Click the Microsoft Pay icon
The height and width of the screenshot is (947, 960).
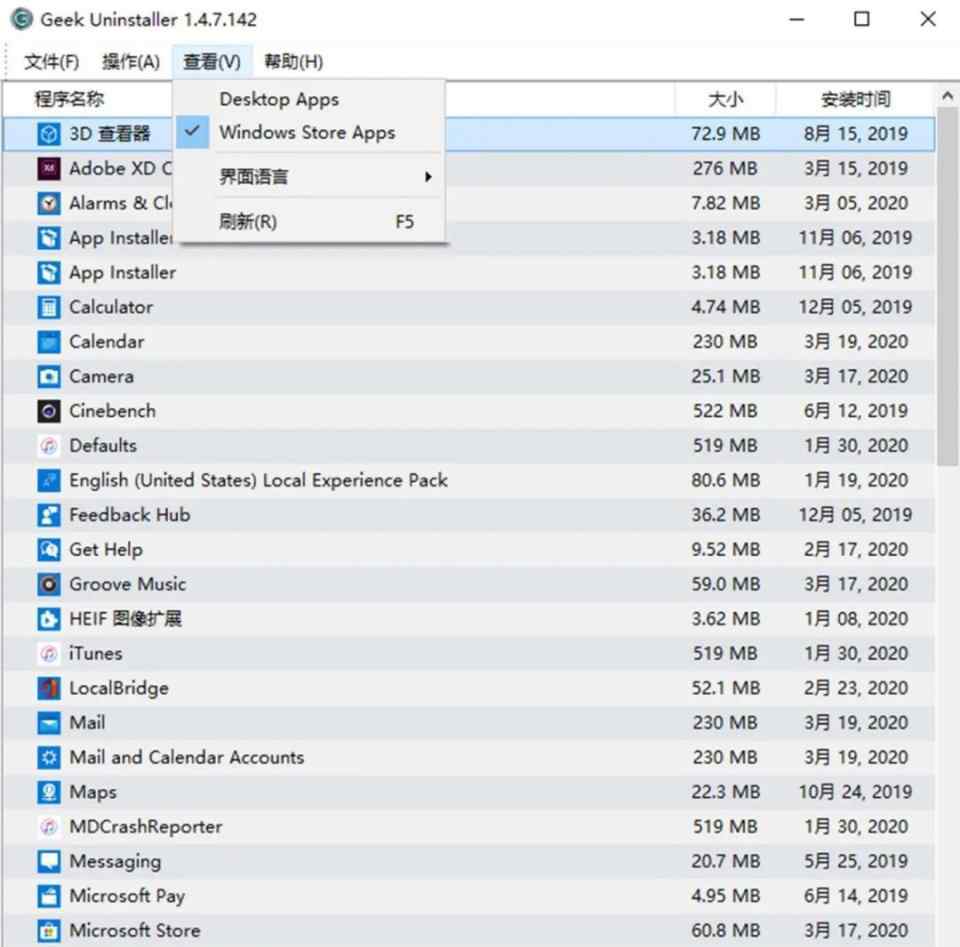[x=48, y=896]
